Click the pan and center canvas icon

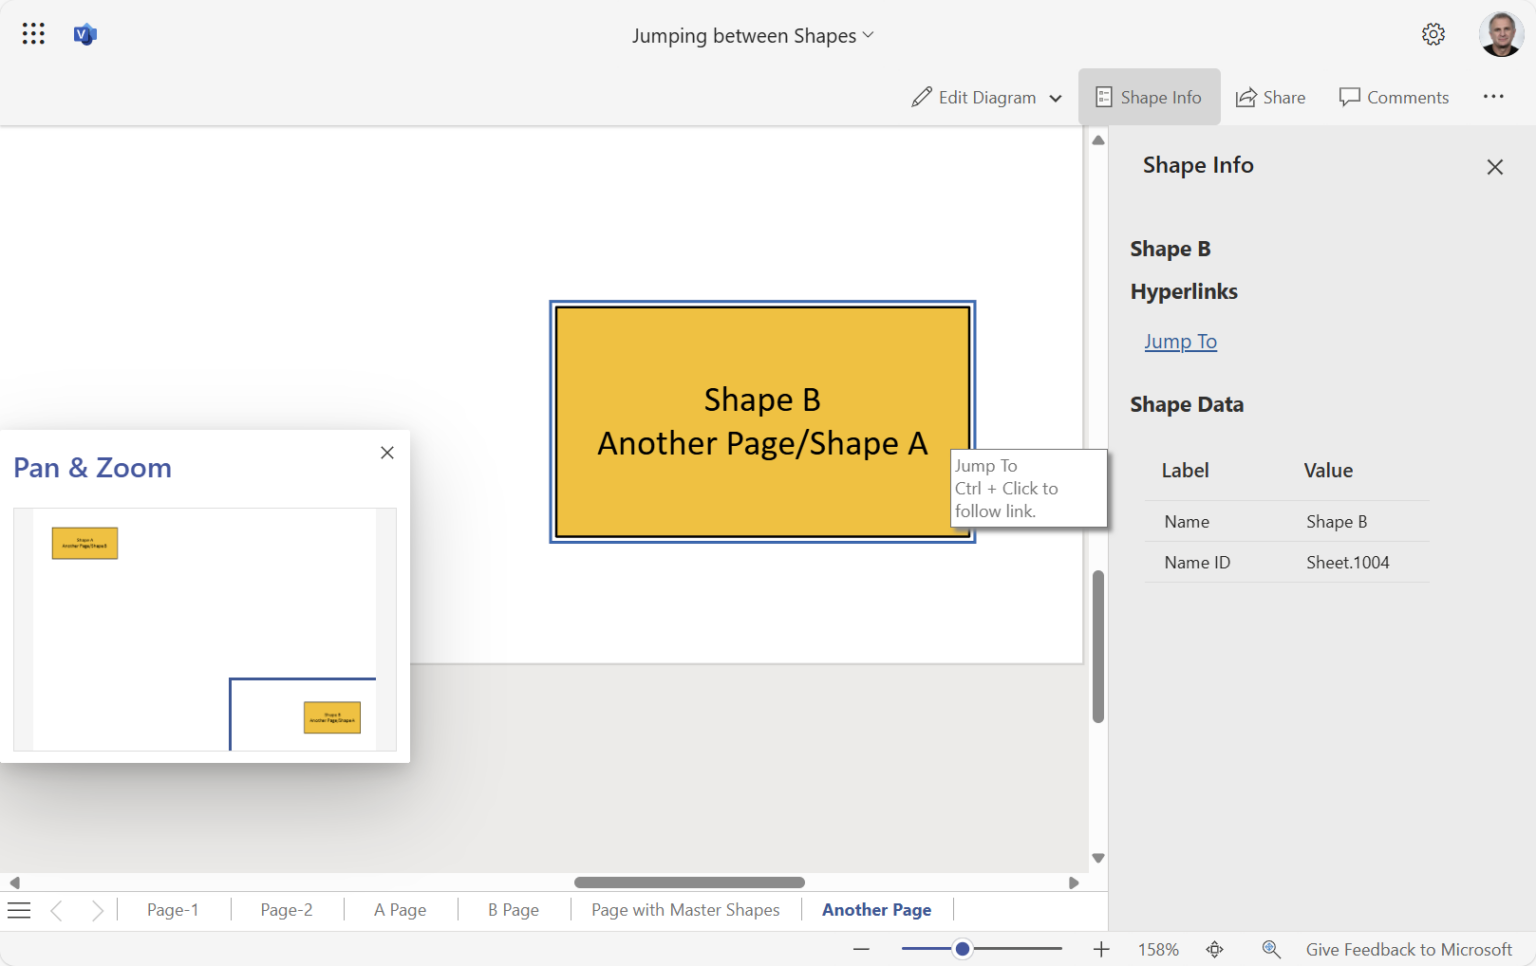pos(1215,949)
